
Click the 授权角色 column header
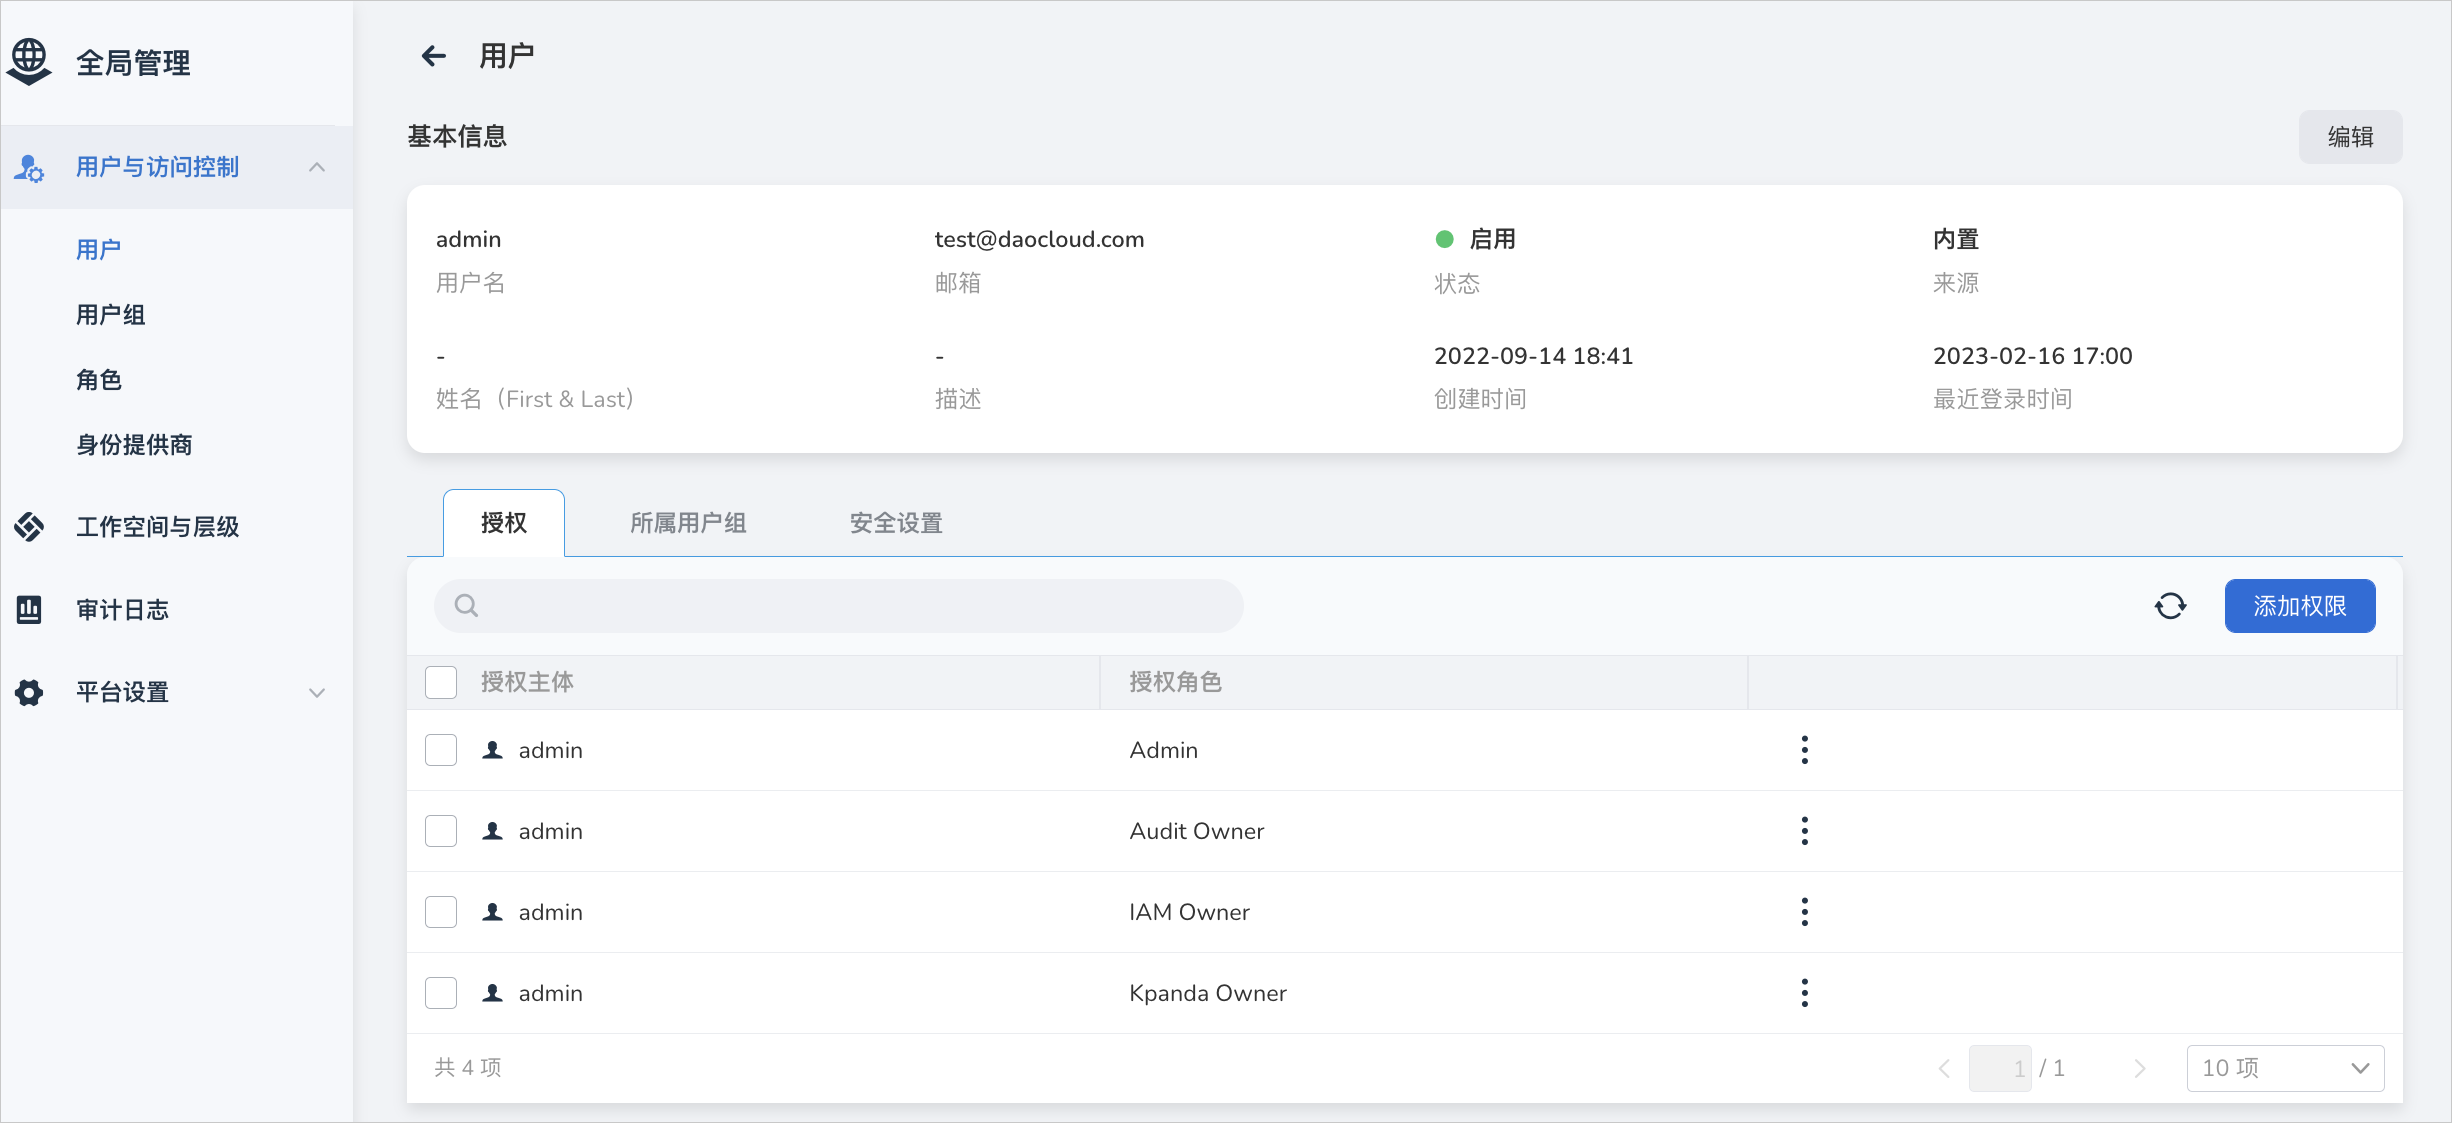pos(1175,682)
